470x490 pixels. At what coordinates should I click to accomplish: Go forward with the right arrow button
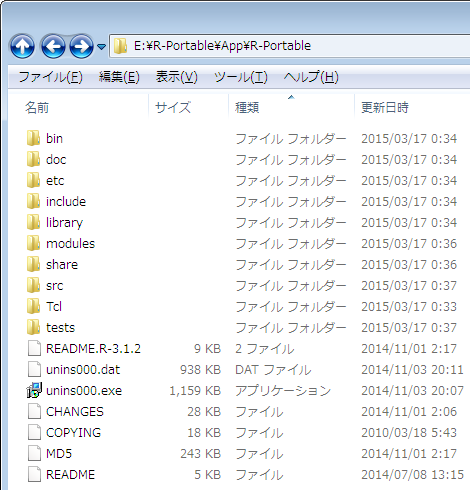pos(81,46)
